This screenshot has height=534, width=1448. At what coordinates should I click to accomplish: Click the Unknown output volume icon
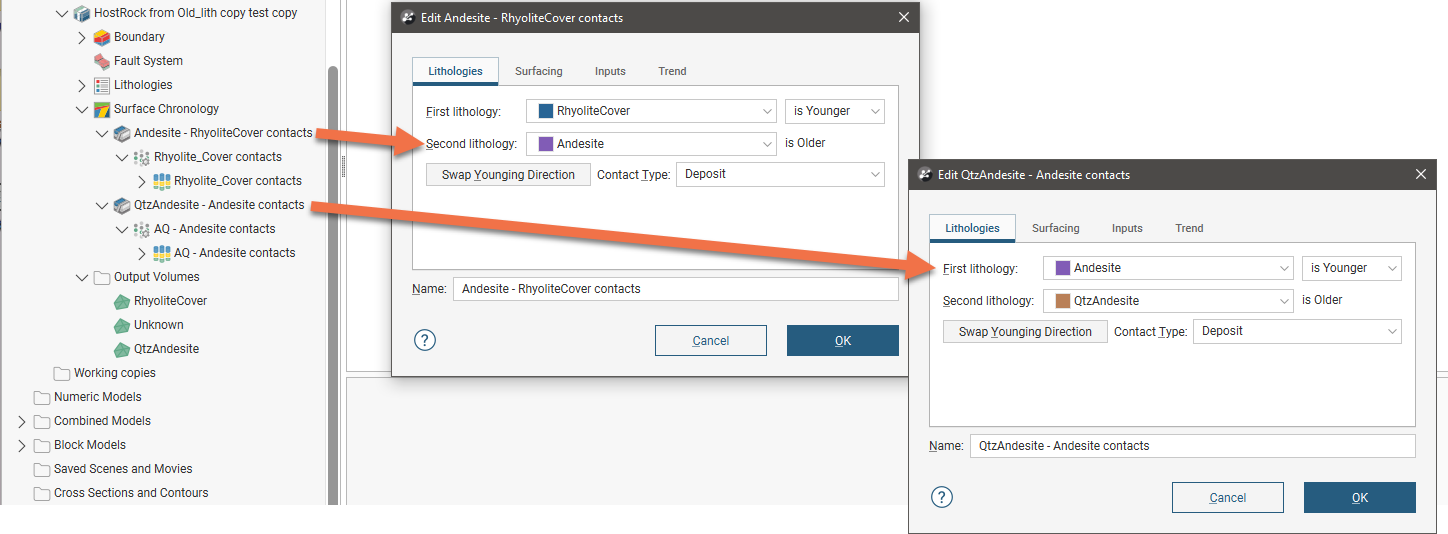coord(121,325)
